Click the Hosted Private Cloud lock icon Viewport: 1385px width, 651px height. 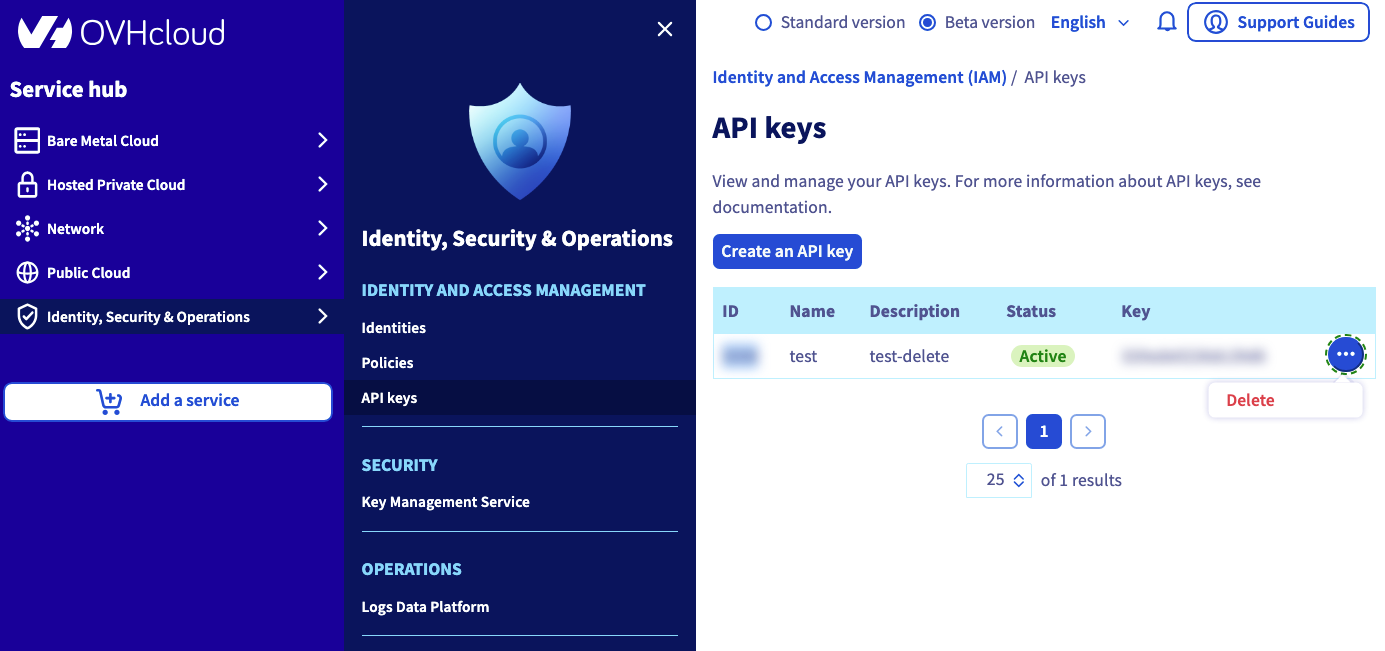click(x=27, y=185)
